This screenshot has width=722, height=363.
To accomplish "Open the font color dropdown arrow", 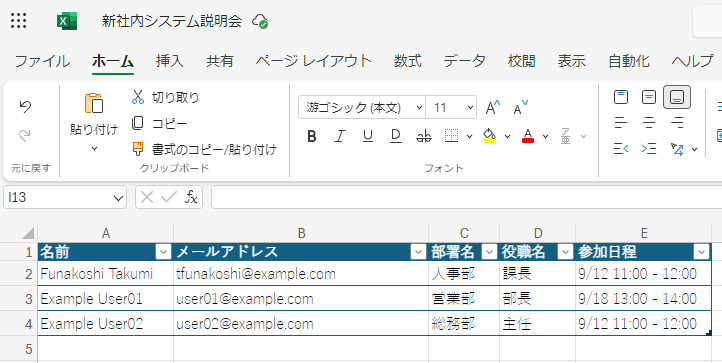I will tap(545, 136).
